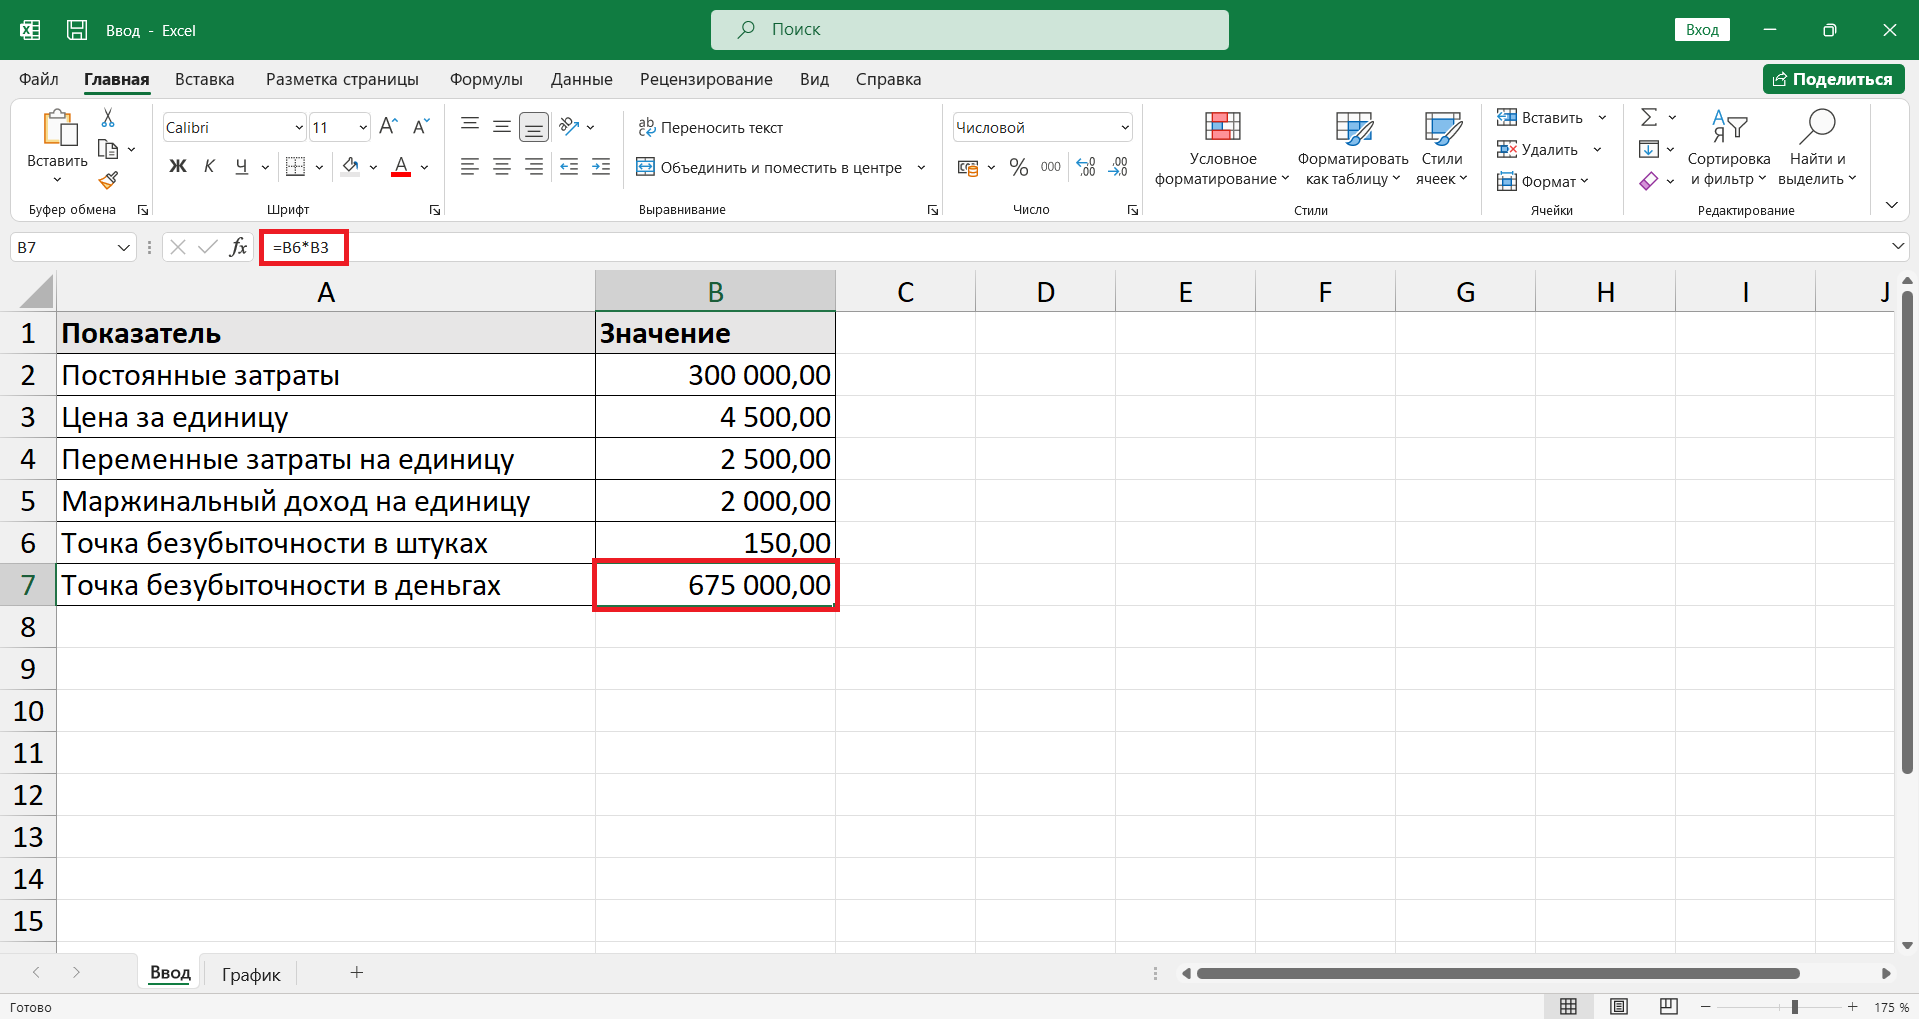1919x1019 pixels.
Task: Expand the Name Box dropdown arrow
Action: 124,247
